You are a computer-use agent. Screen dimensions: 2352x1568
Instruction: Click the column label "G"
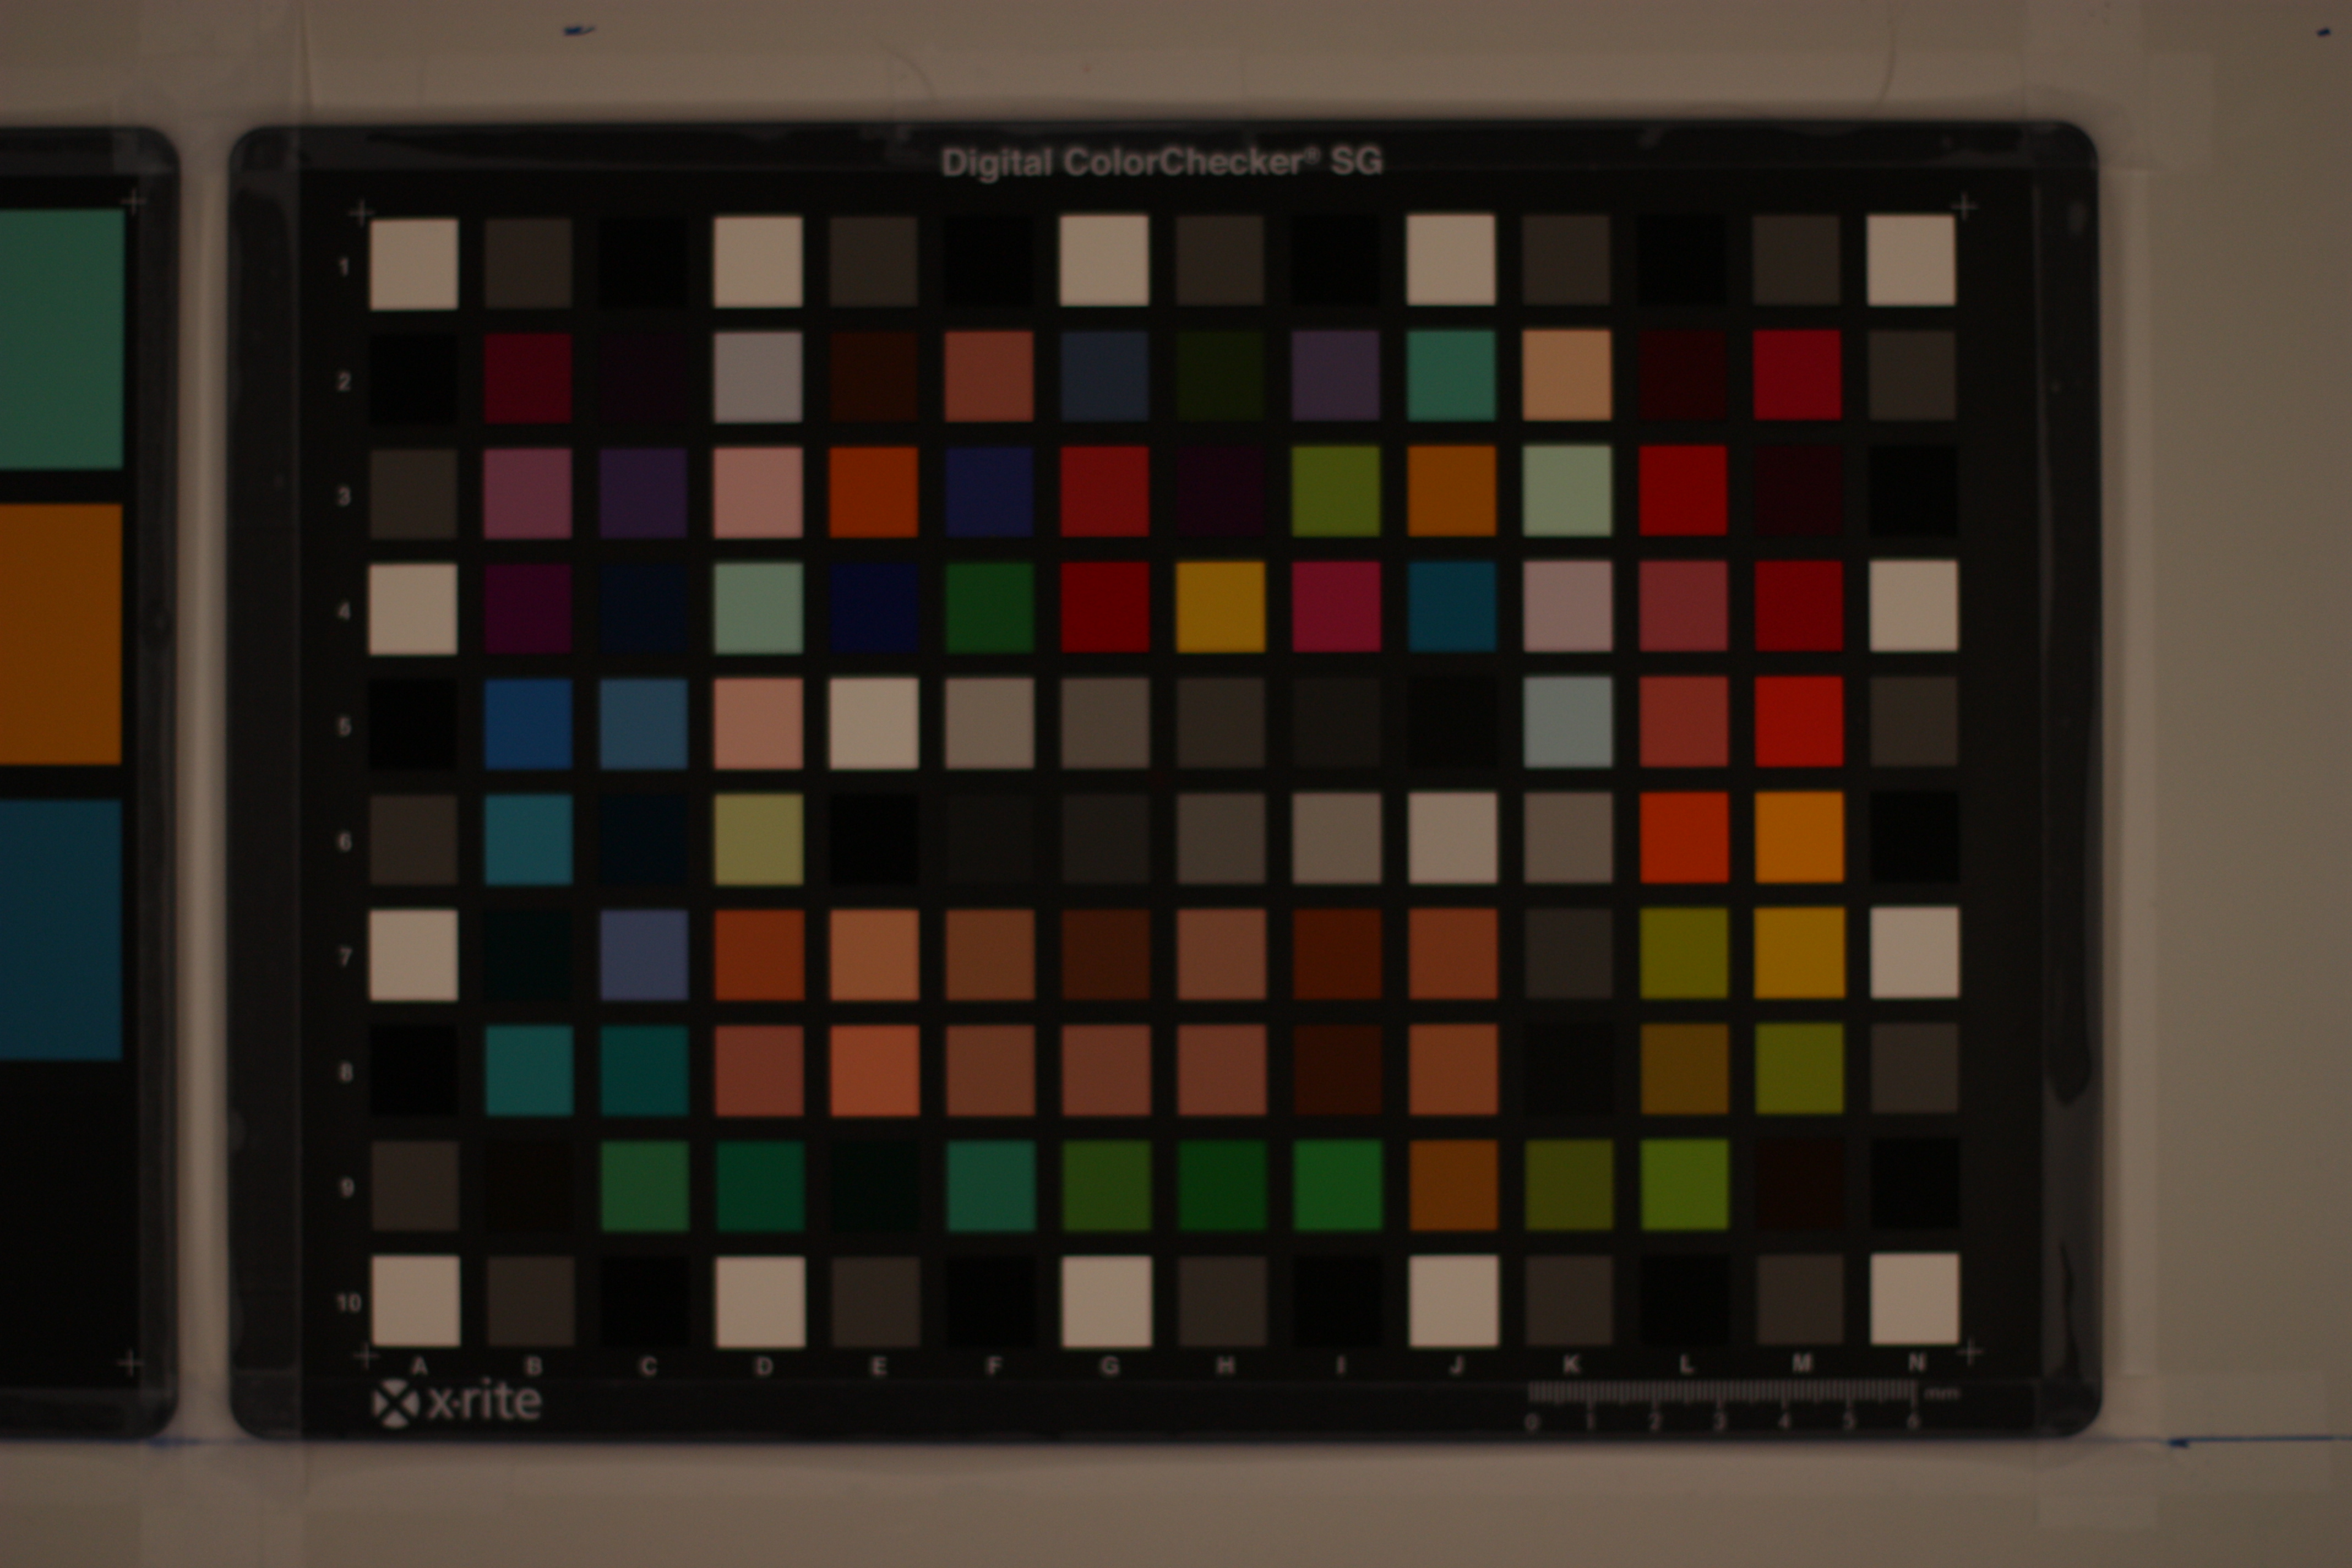1109,1366
